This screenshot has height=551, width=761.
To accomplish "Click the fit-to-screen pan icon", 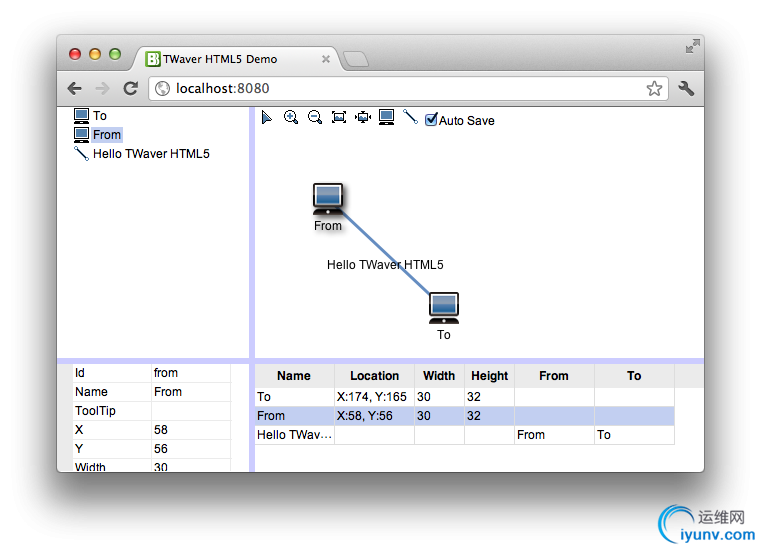I will [x=363, y=117].
